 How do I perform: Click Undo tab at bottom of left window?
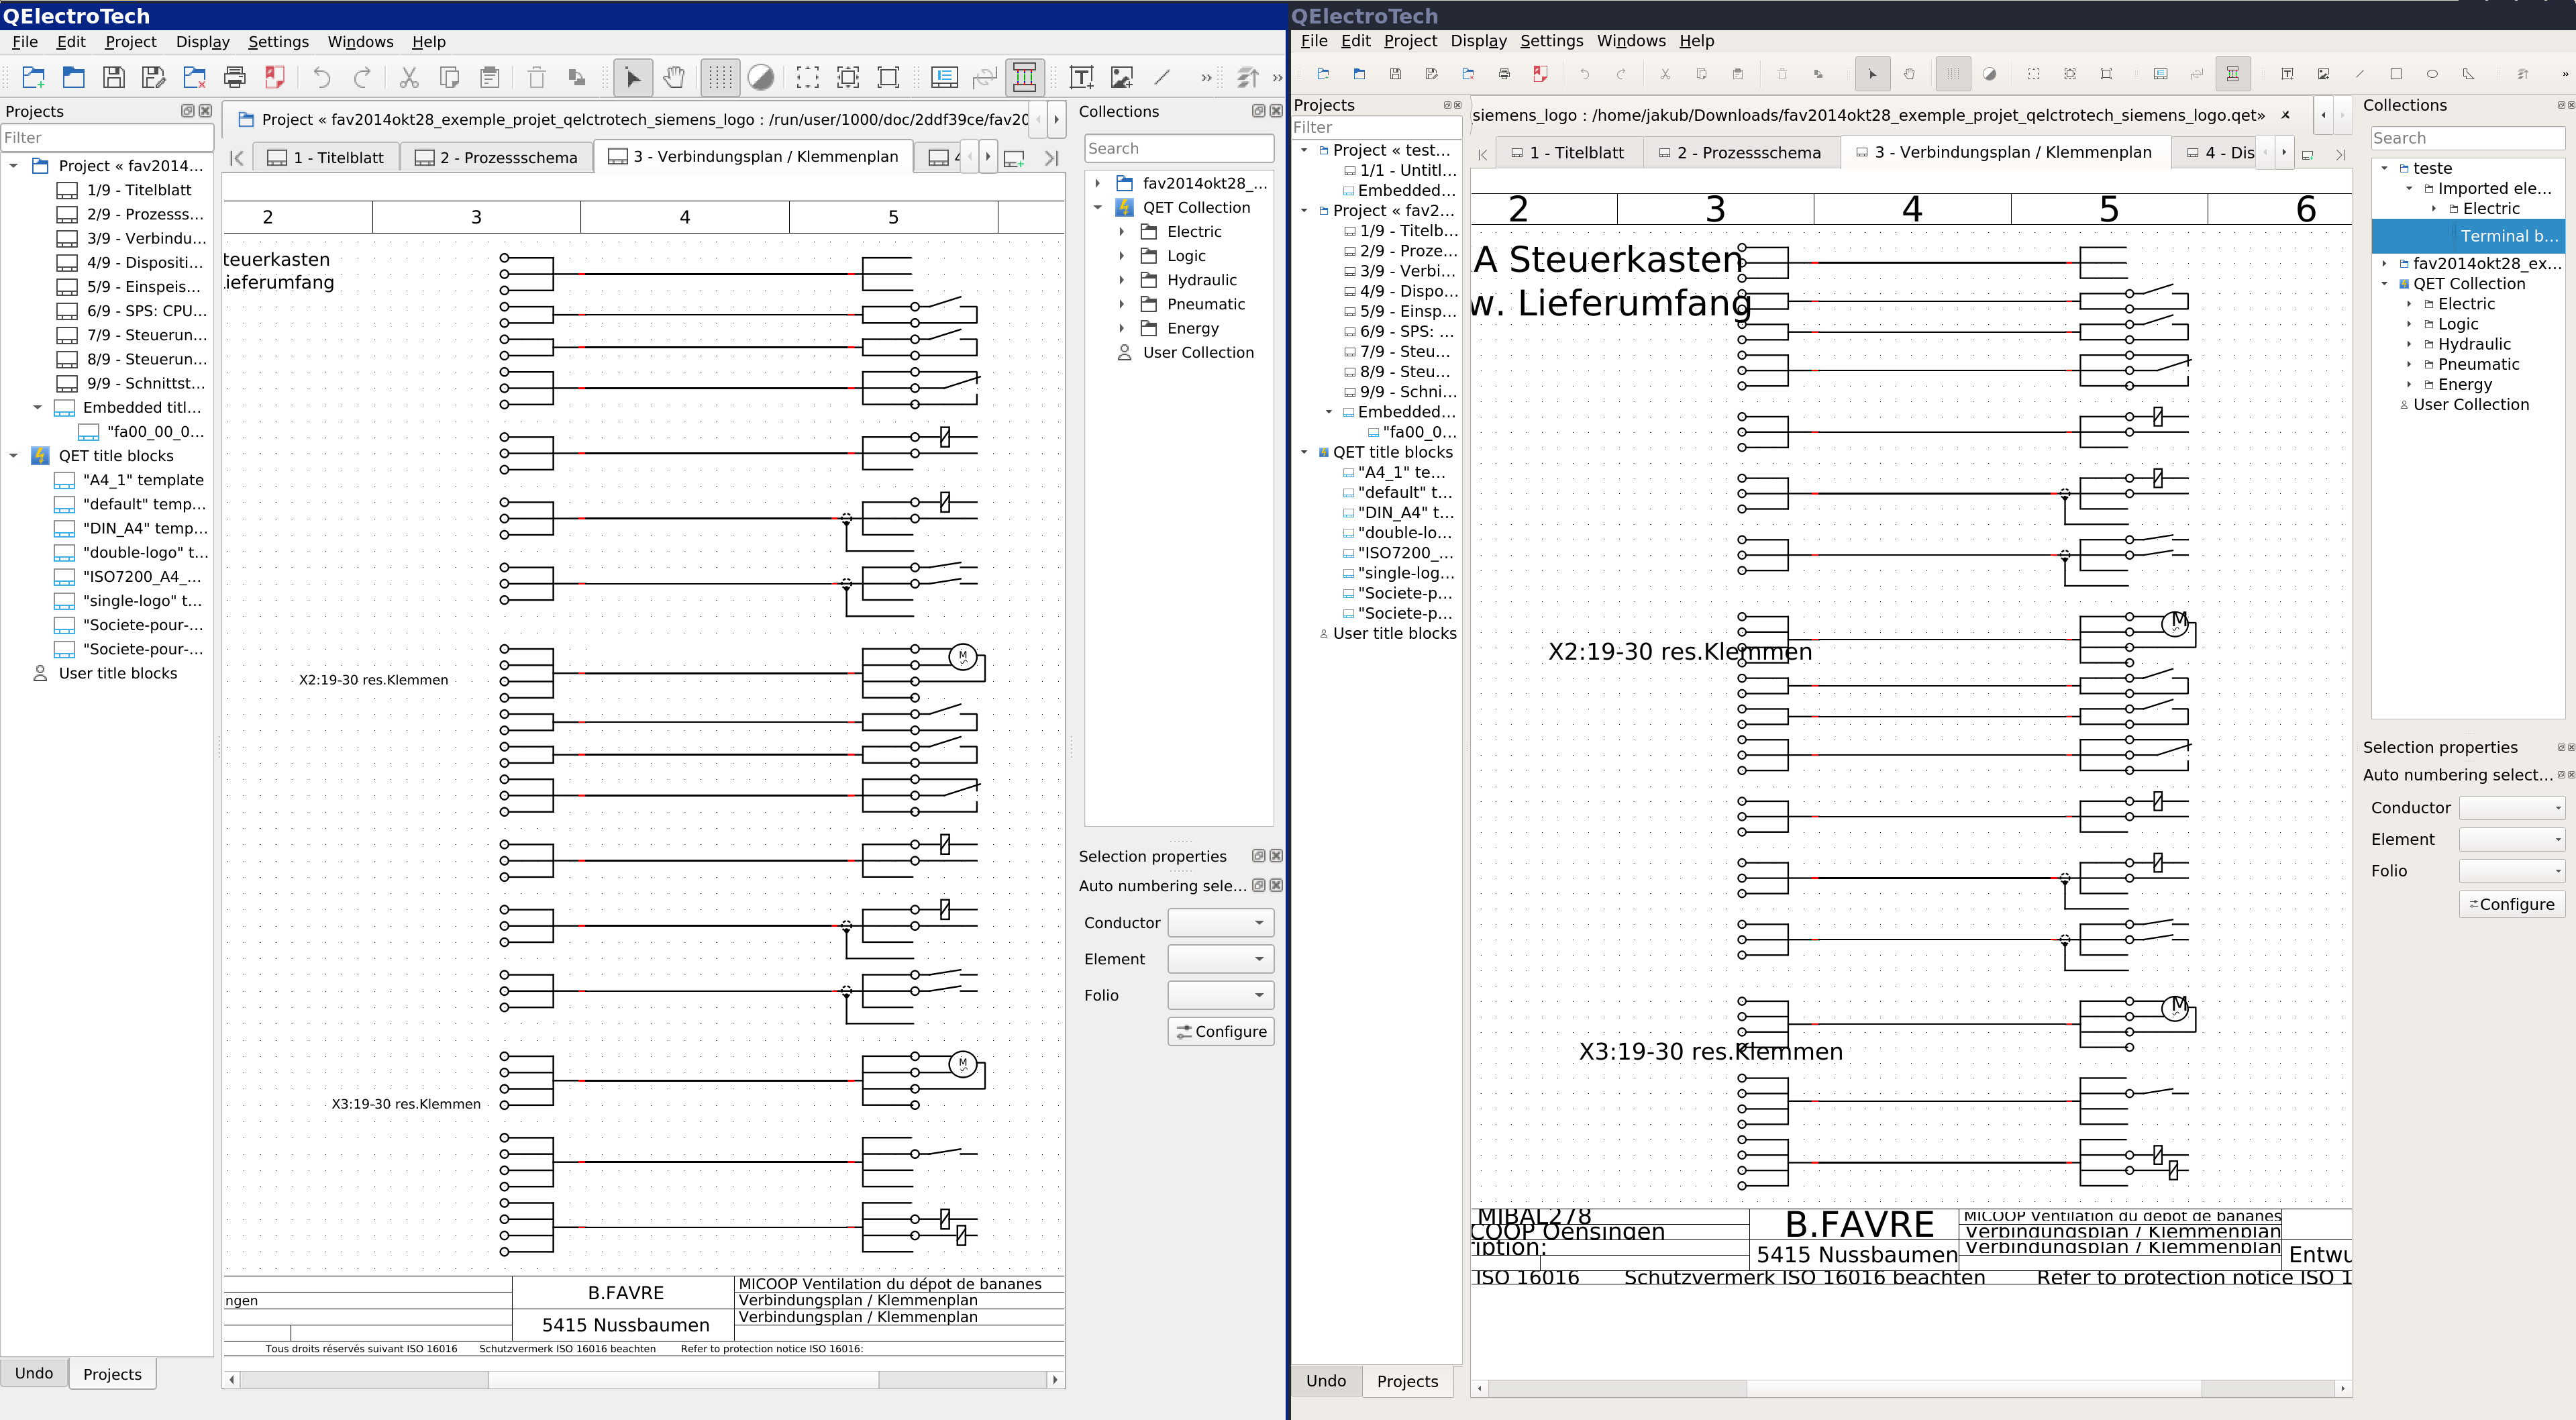pos(34,1373)
